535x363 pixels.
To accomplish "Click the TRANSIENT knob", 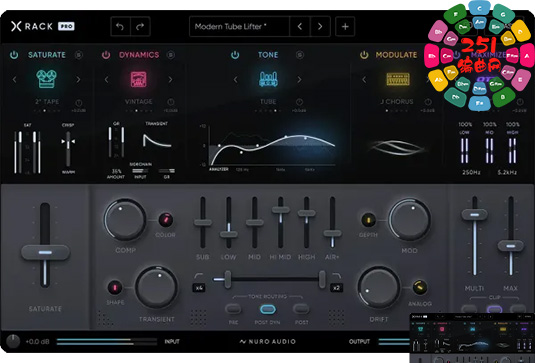I will (x=156, y=287).
